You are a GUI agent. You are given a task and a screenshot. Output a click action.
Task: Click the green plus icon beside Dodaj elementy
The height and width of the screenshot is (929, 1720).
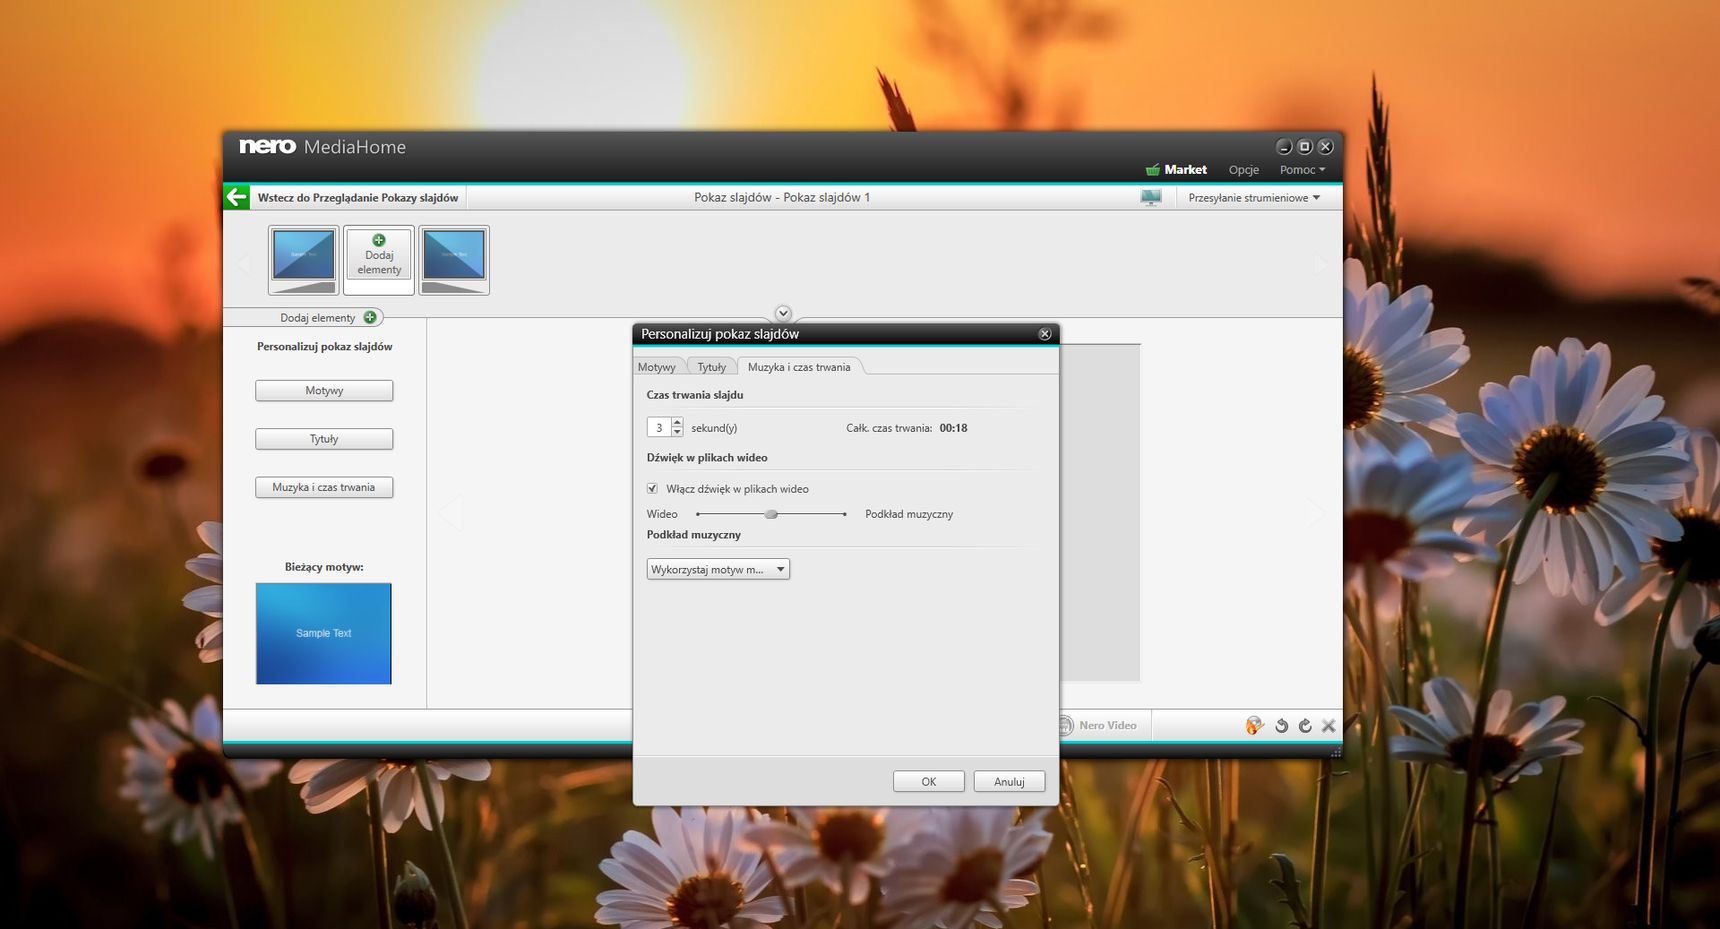pos(370,317)
